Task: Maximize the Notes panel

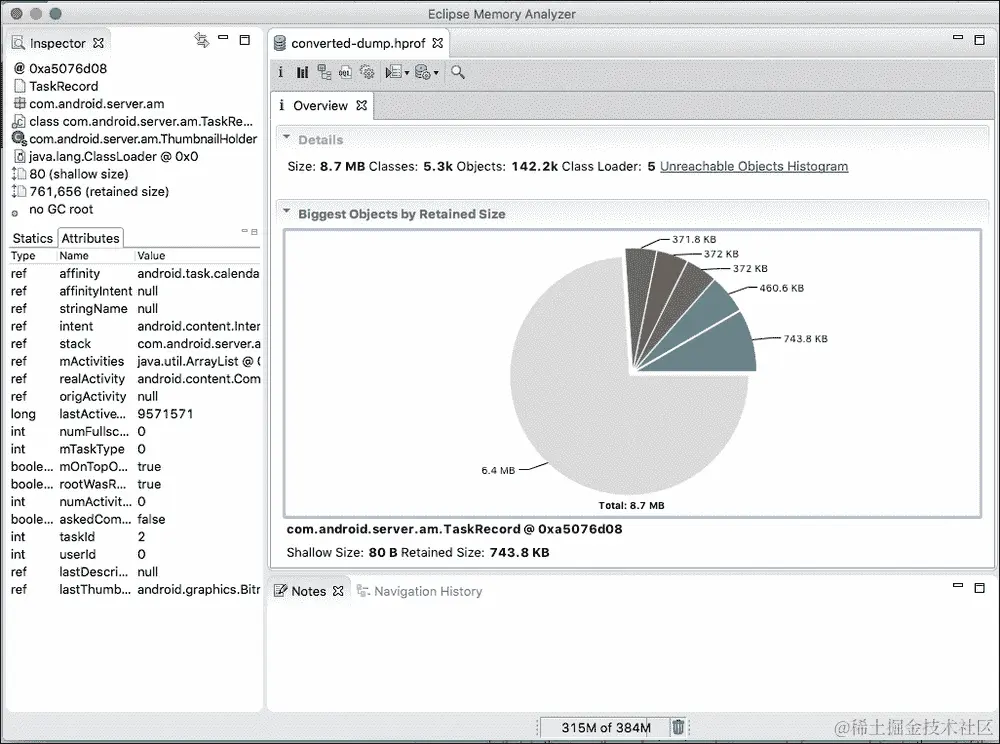Action: [980, 587]
